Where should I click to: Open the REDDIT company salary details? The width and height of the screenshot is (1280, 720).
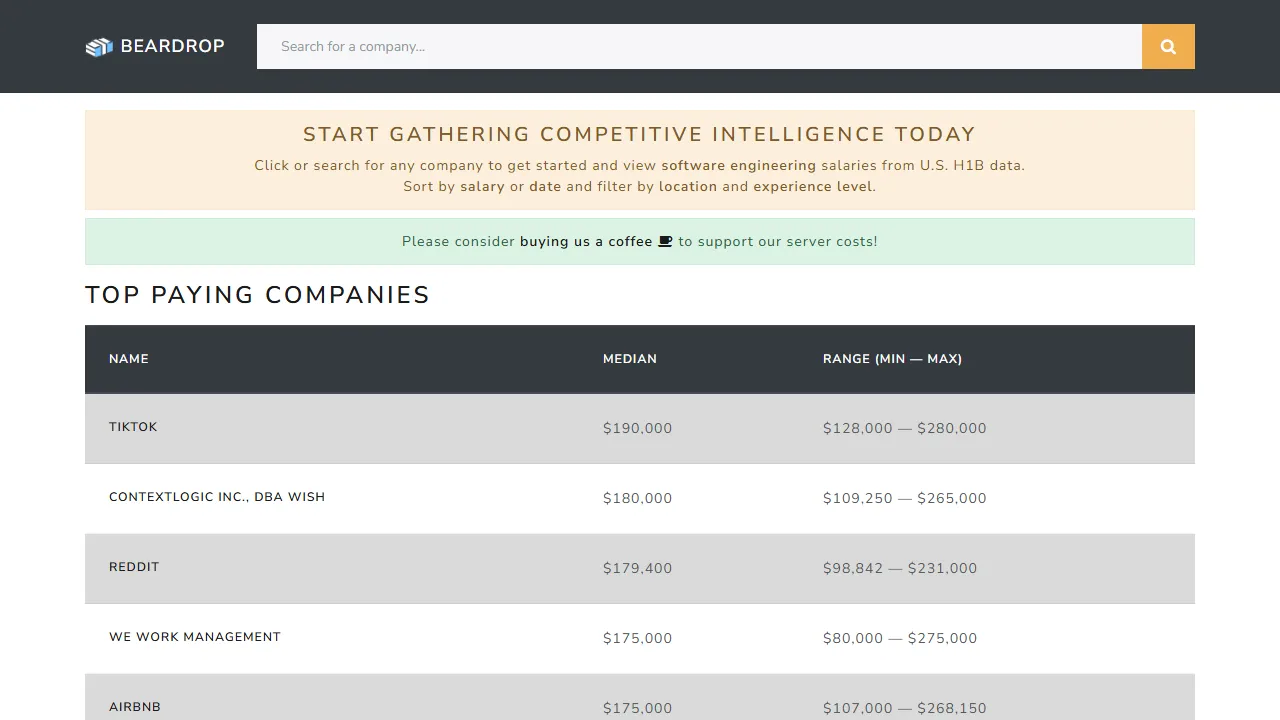click(134, 567)
